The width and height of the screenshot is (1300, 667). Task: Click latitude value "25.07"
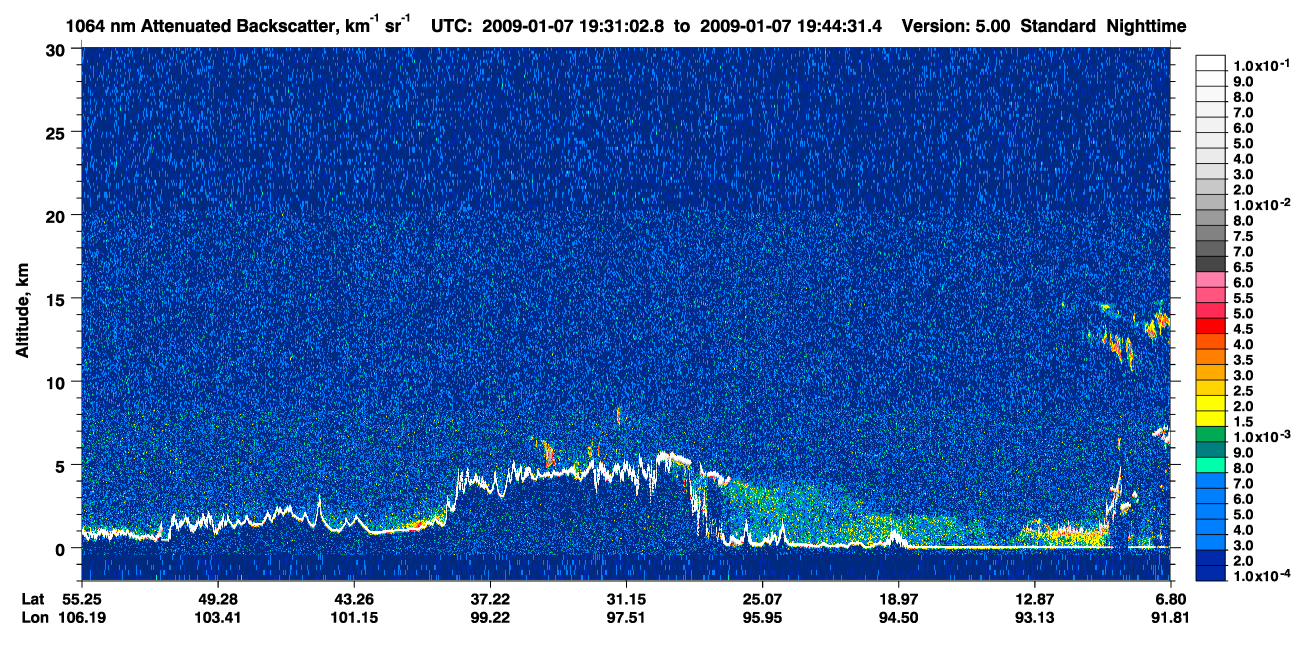762,598
